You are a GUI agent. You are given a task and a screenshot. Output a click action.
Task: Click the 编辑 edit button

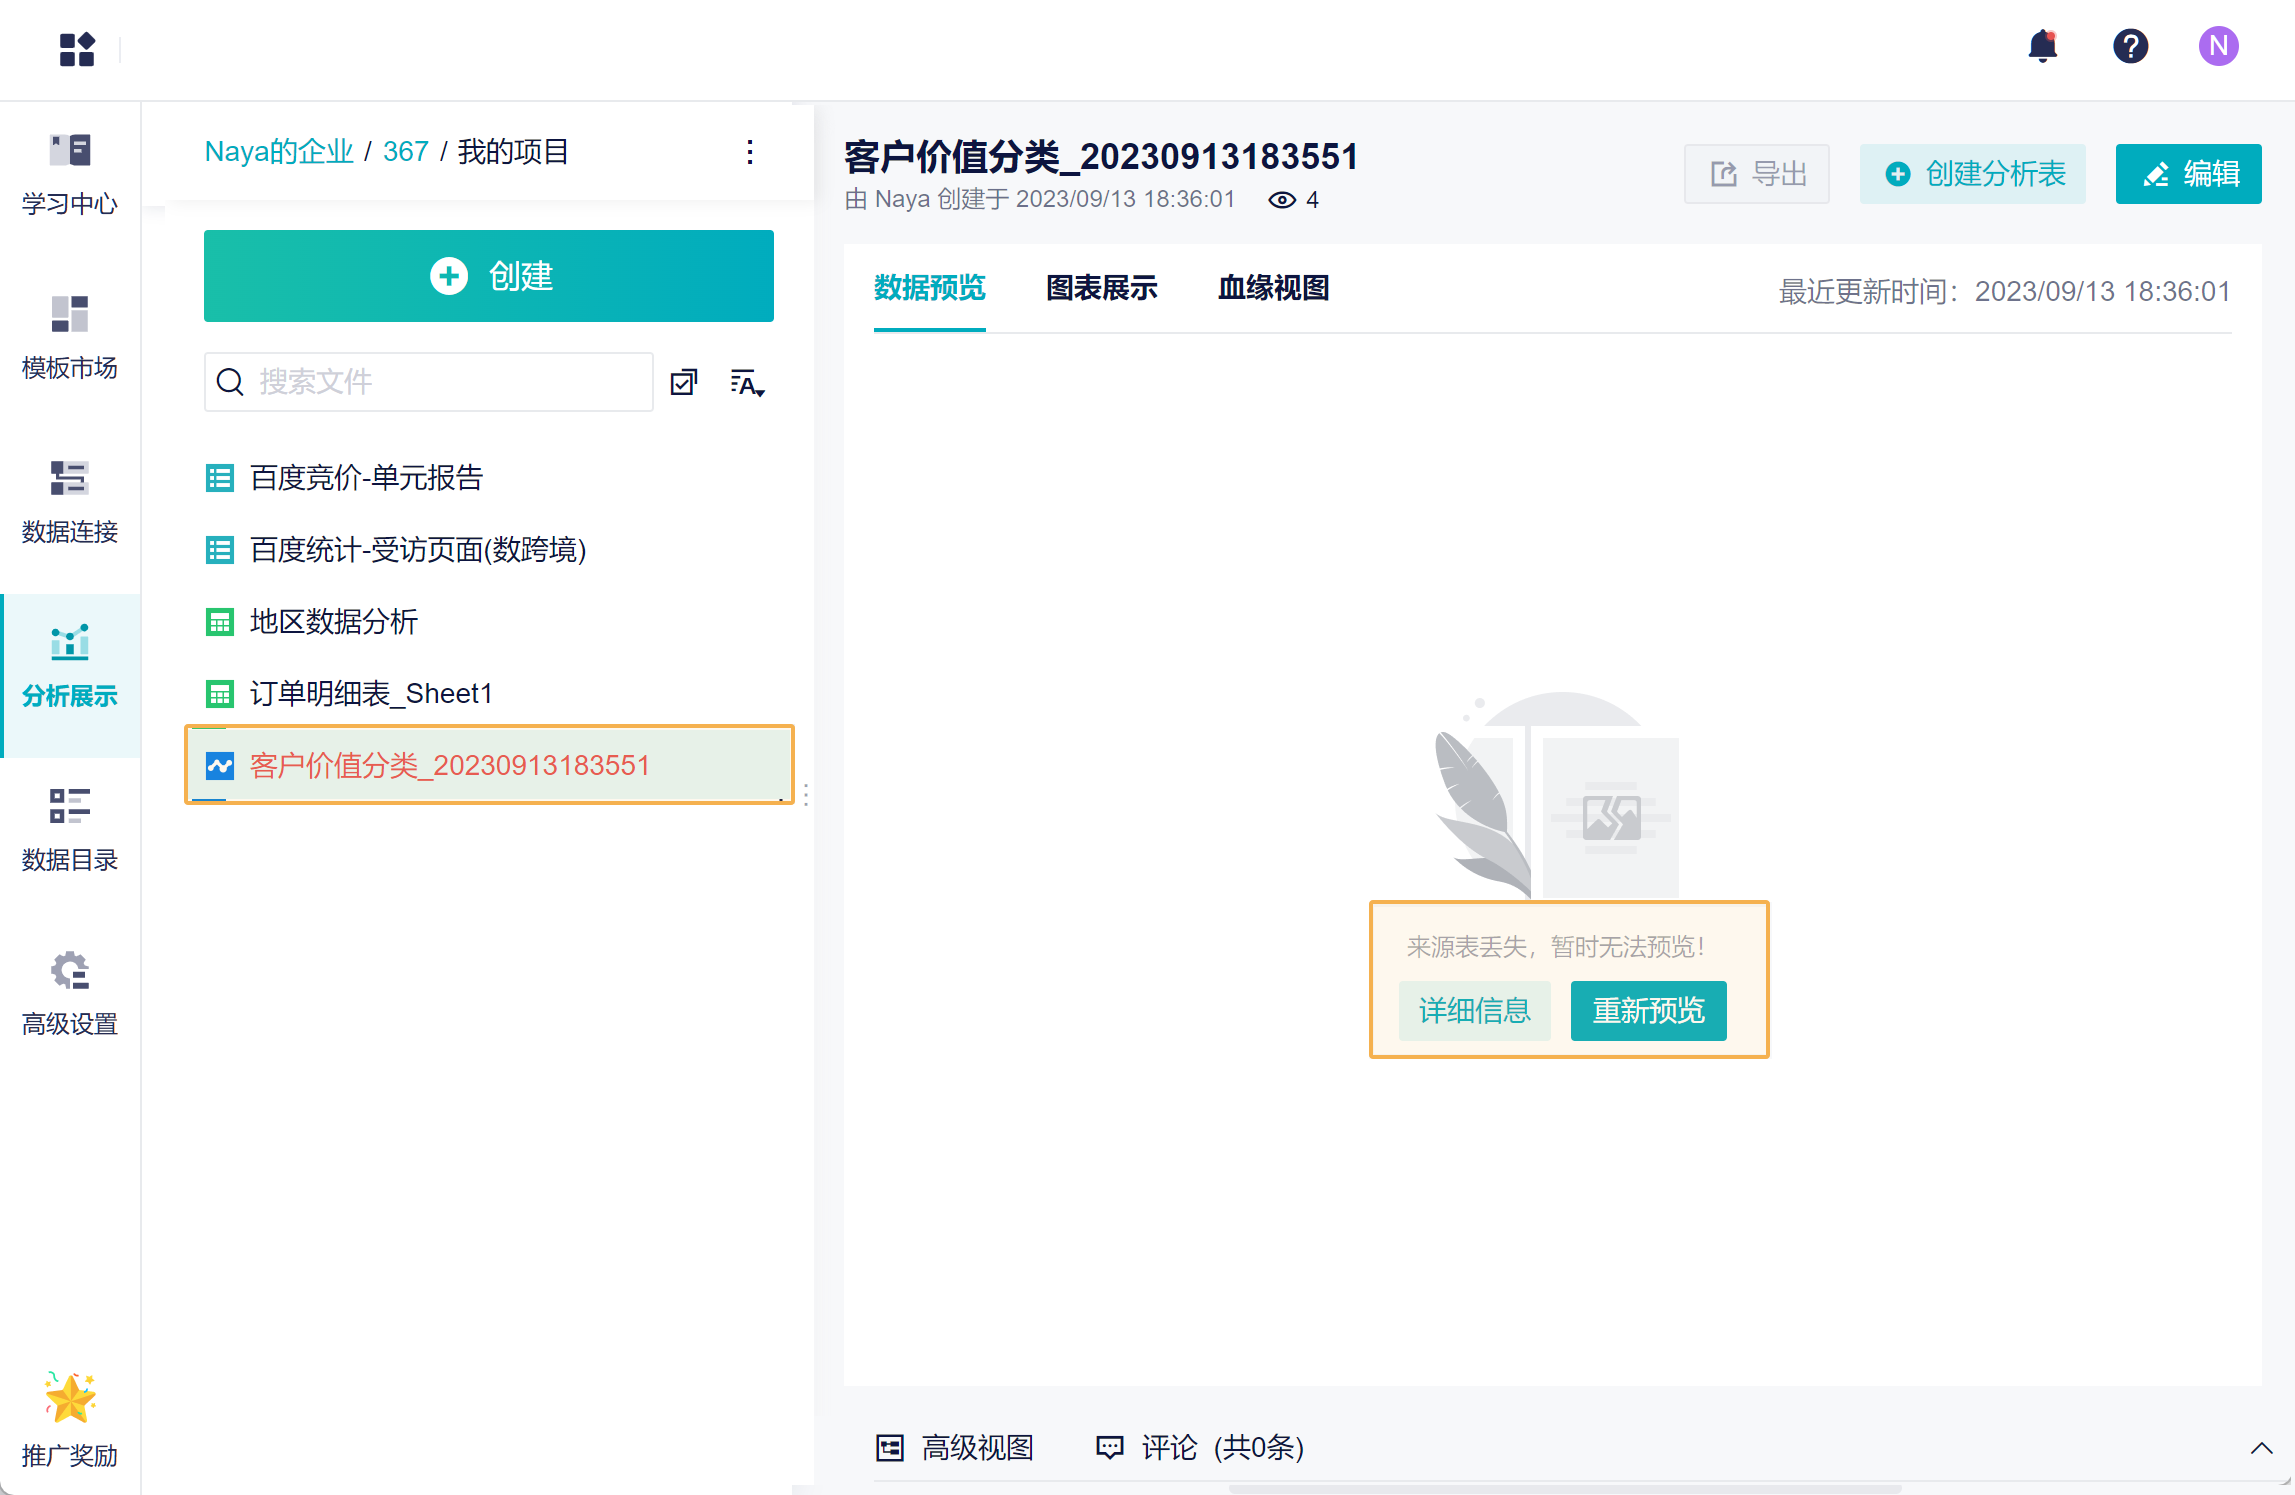tap(2189, 174)
